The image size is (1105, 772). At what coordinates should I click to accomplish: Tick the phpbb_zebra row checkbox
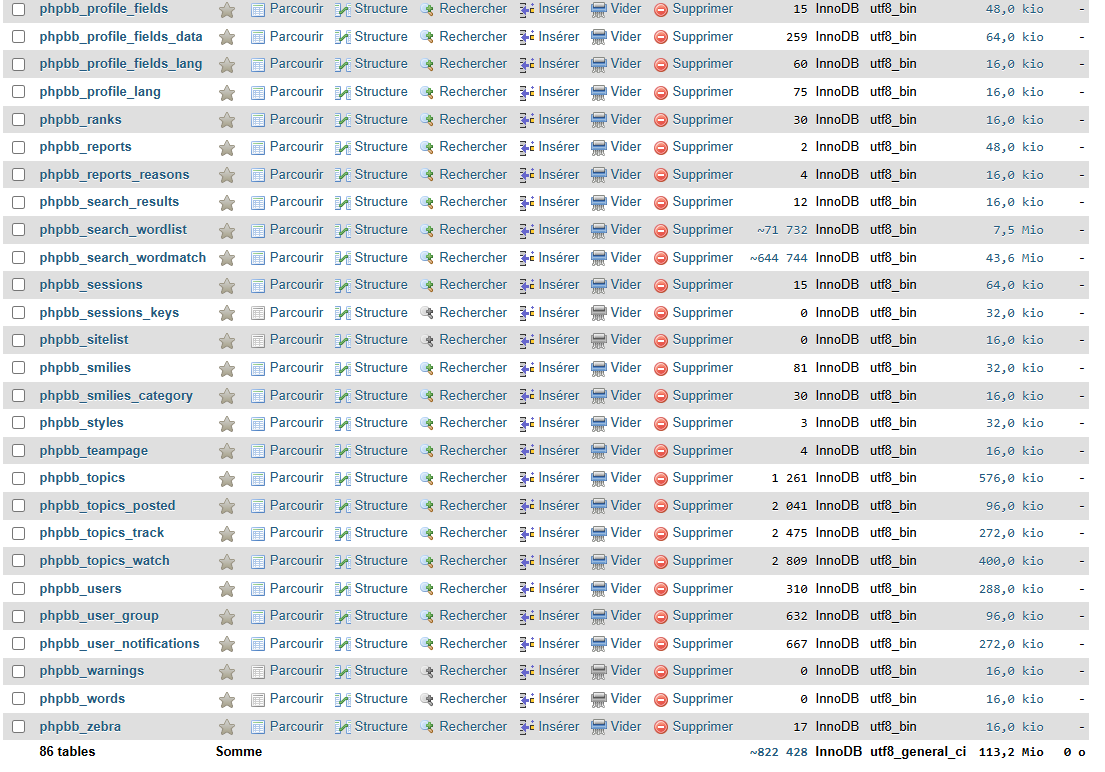coord(19,727)
